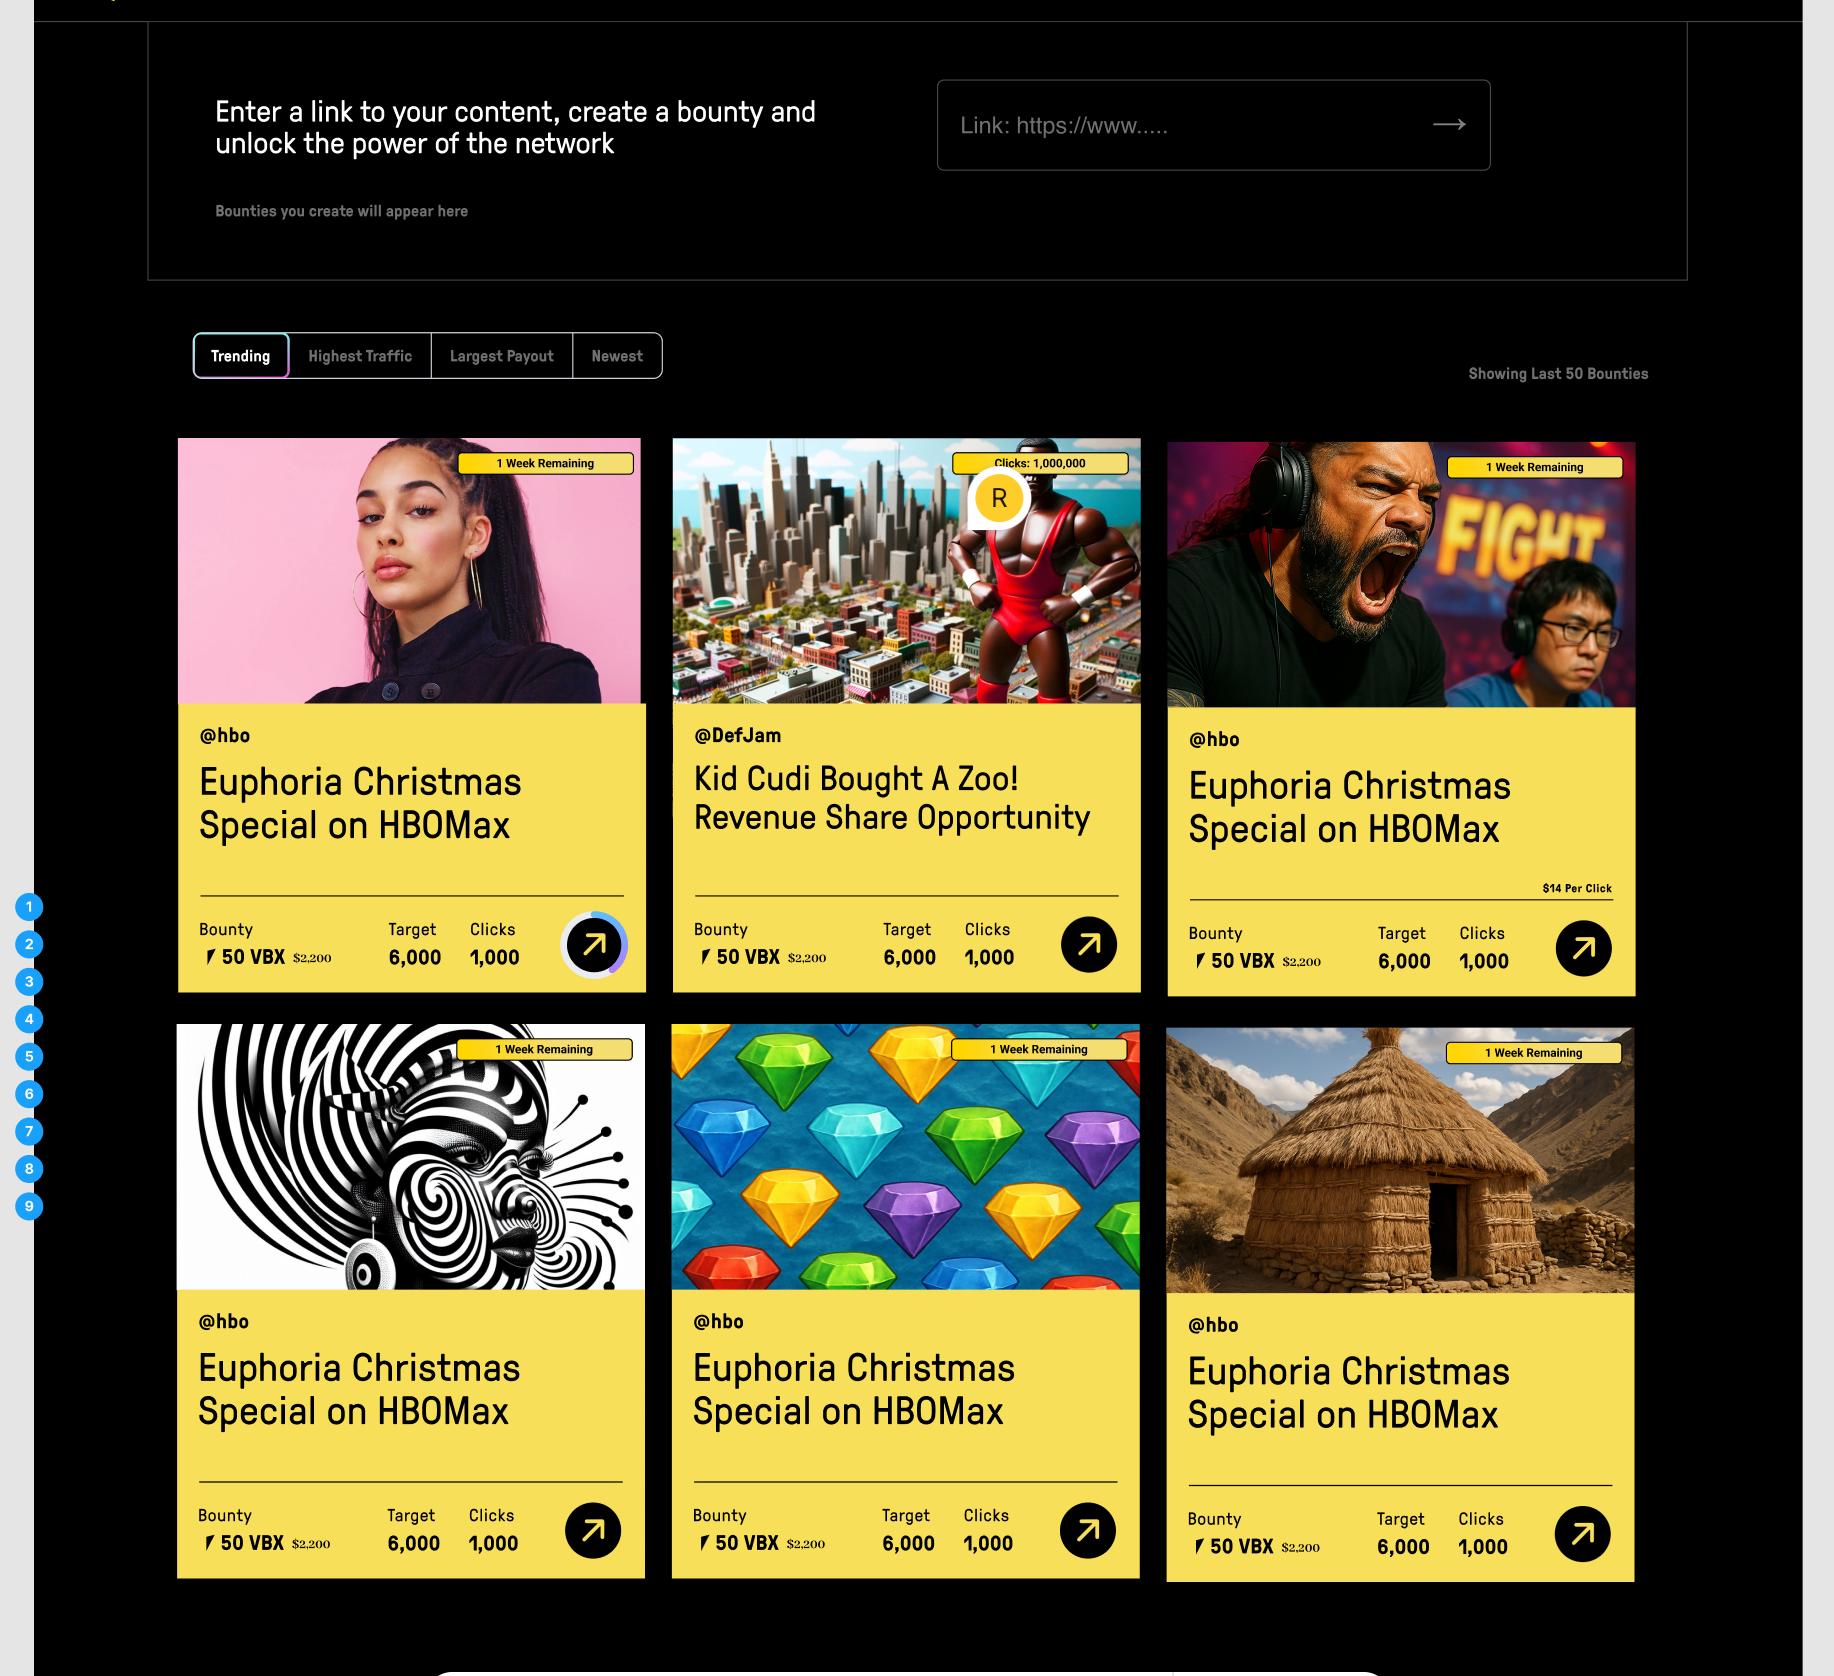
Task: Click numbered marker 9 on left edge
Action: (29, 1207)
